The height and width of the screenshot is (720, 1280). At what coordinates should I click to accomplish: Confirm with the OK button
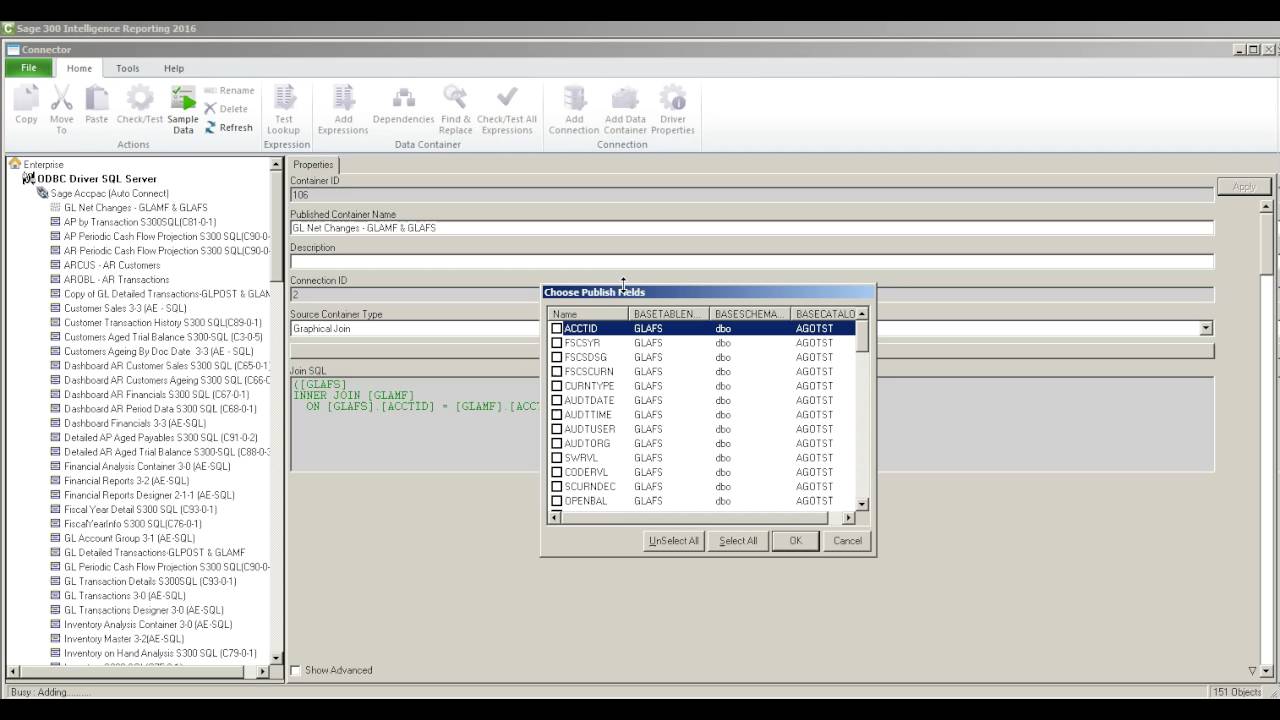[795, 541]
